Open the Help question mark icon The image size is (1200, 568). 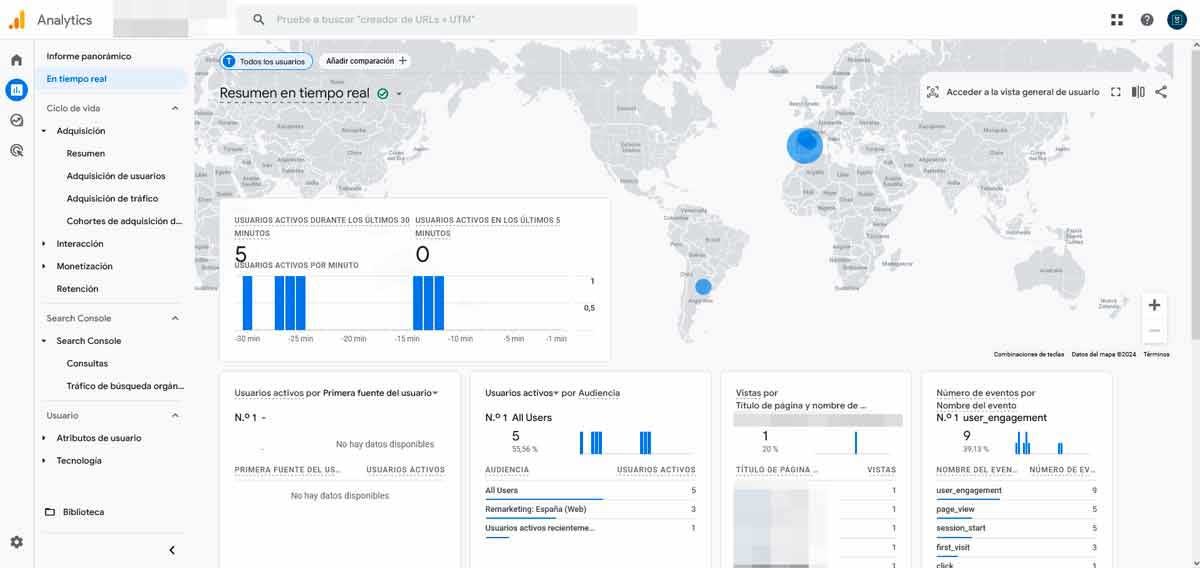(1147, 20)
